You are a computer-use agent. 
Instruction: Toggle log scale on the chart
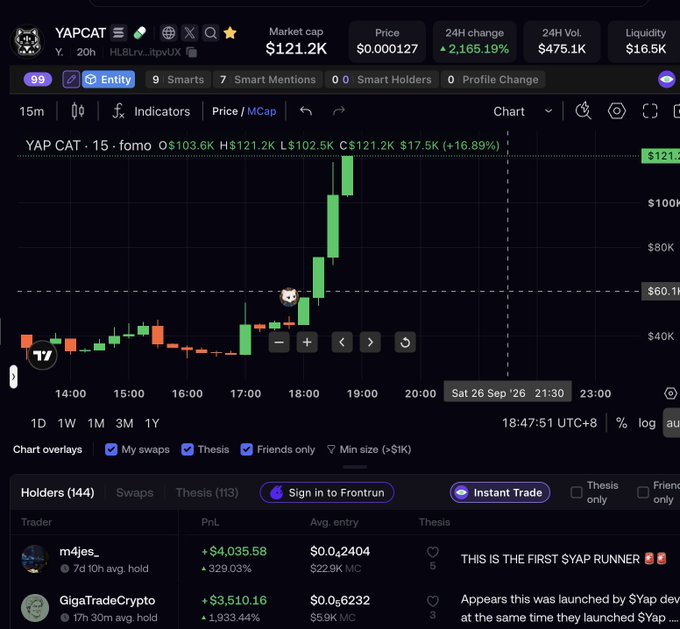tap(647, 423)
